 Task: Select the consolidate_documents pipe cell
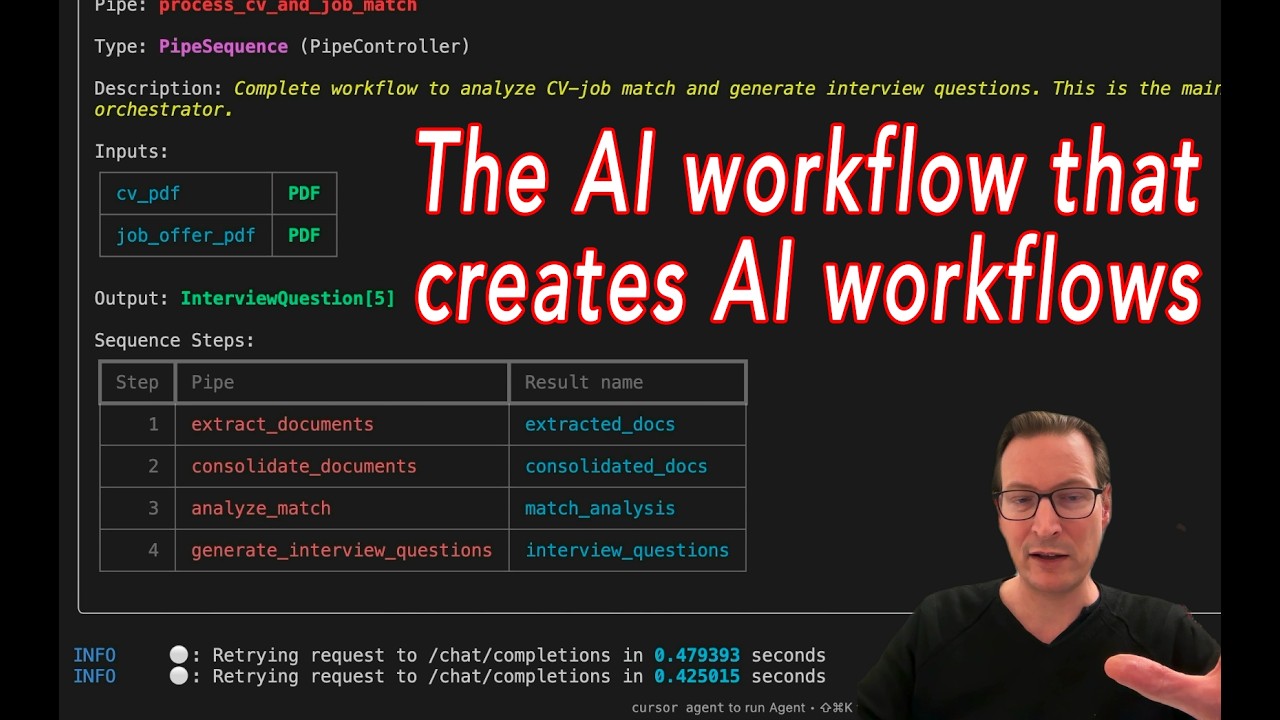point(342,466)
